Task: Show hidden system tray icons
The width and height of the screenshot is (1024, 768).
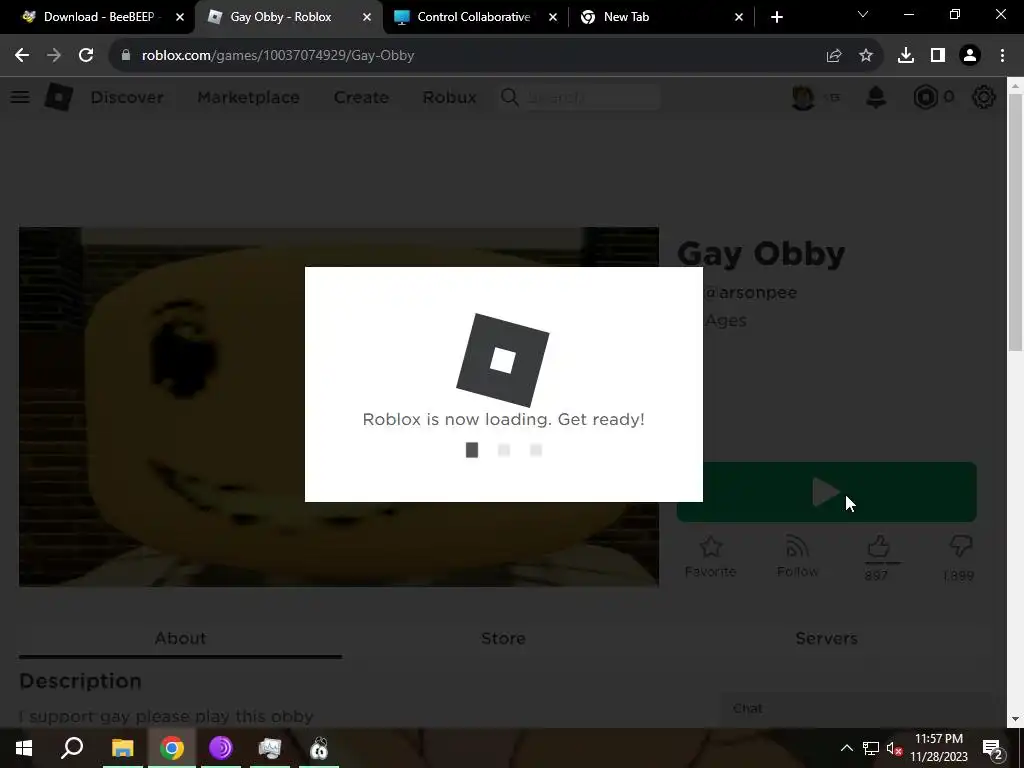Action: pyautogui.click(x=846, y=748)
